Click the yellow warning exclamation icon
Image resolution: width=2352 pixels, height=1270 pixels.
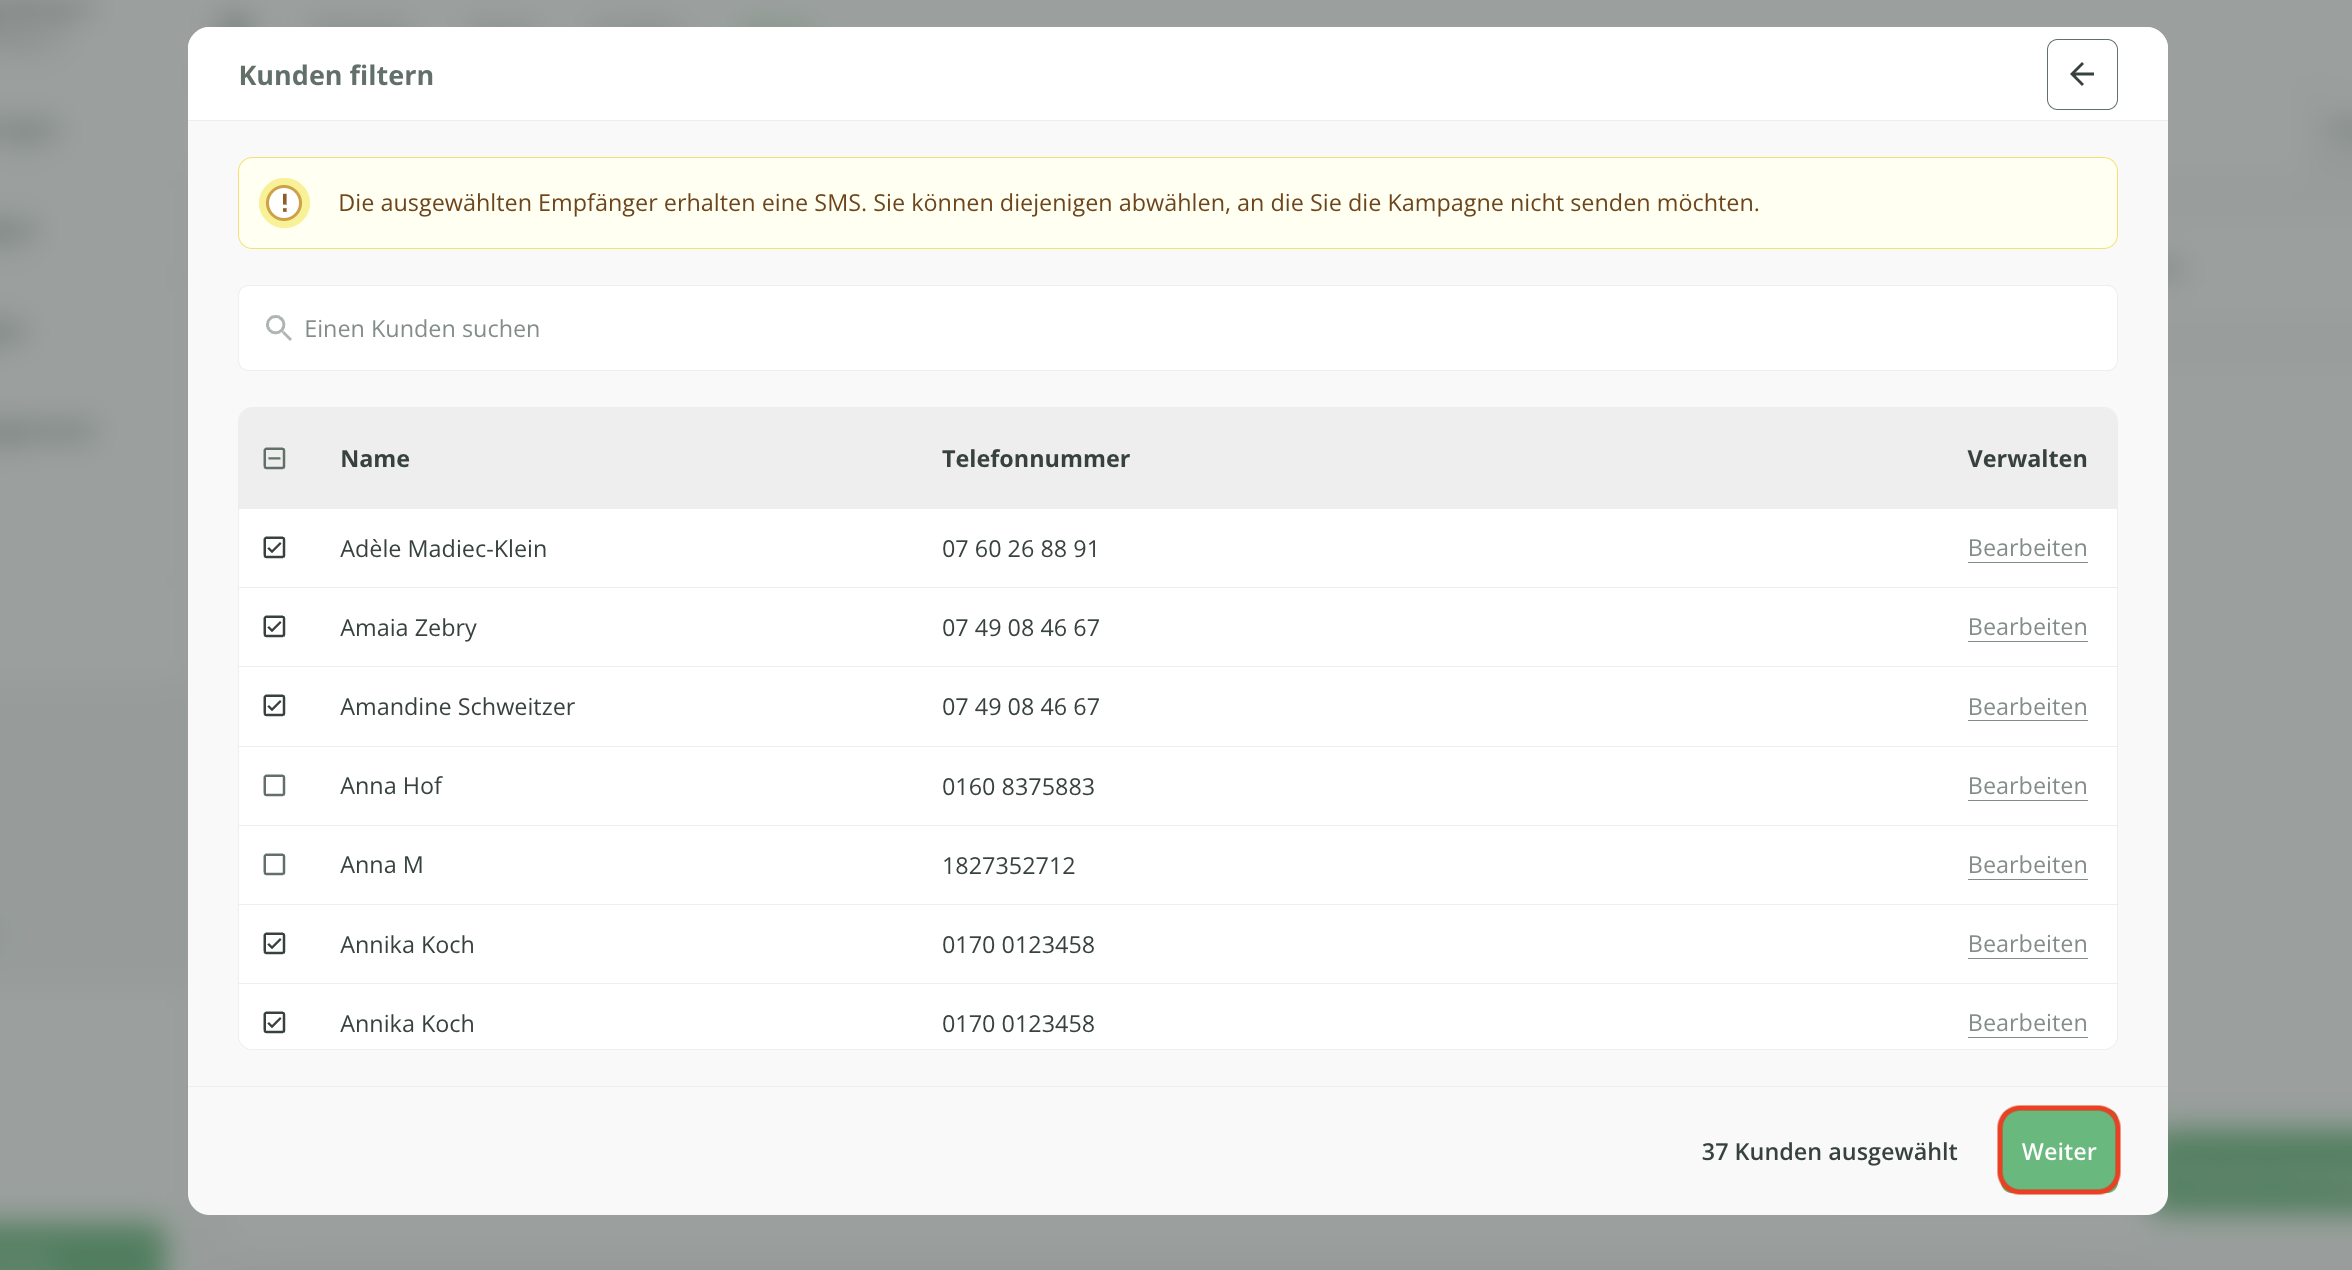point(284,203)
